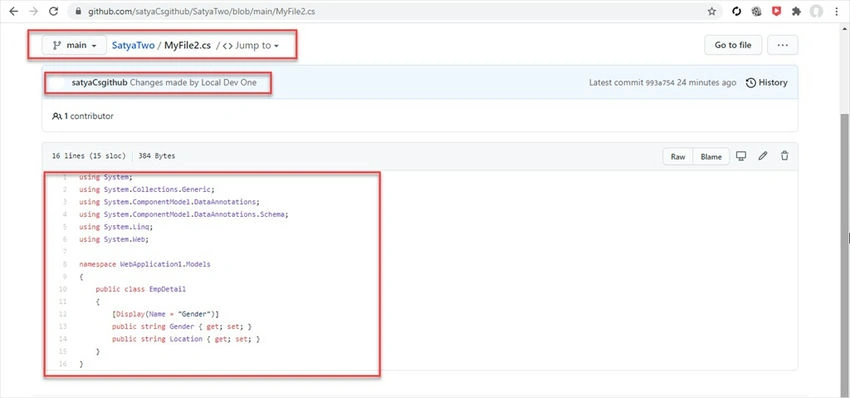Open the browser profile avatar

tap(816, 11)
